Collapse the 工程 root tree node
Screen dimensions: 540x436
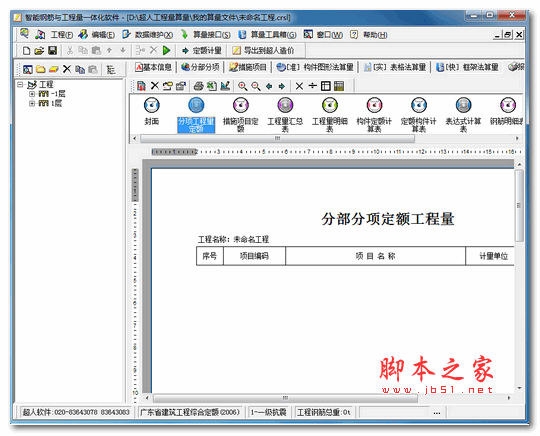tap(21, 84)
